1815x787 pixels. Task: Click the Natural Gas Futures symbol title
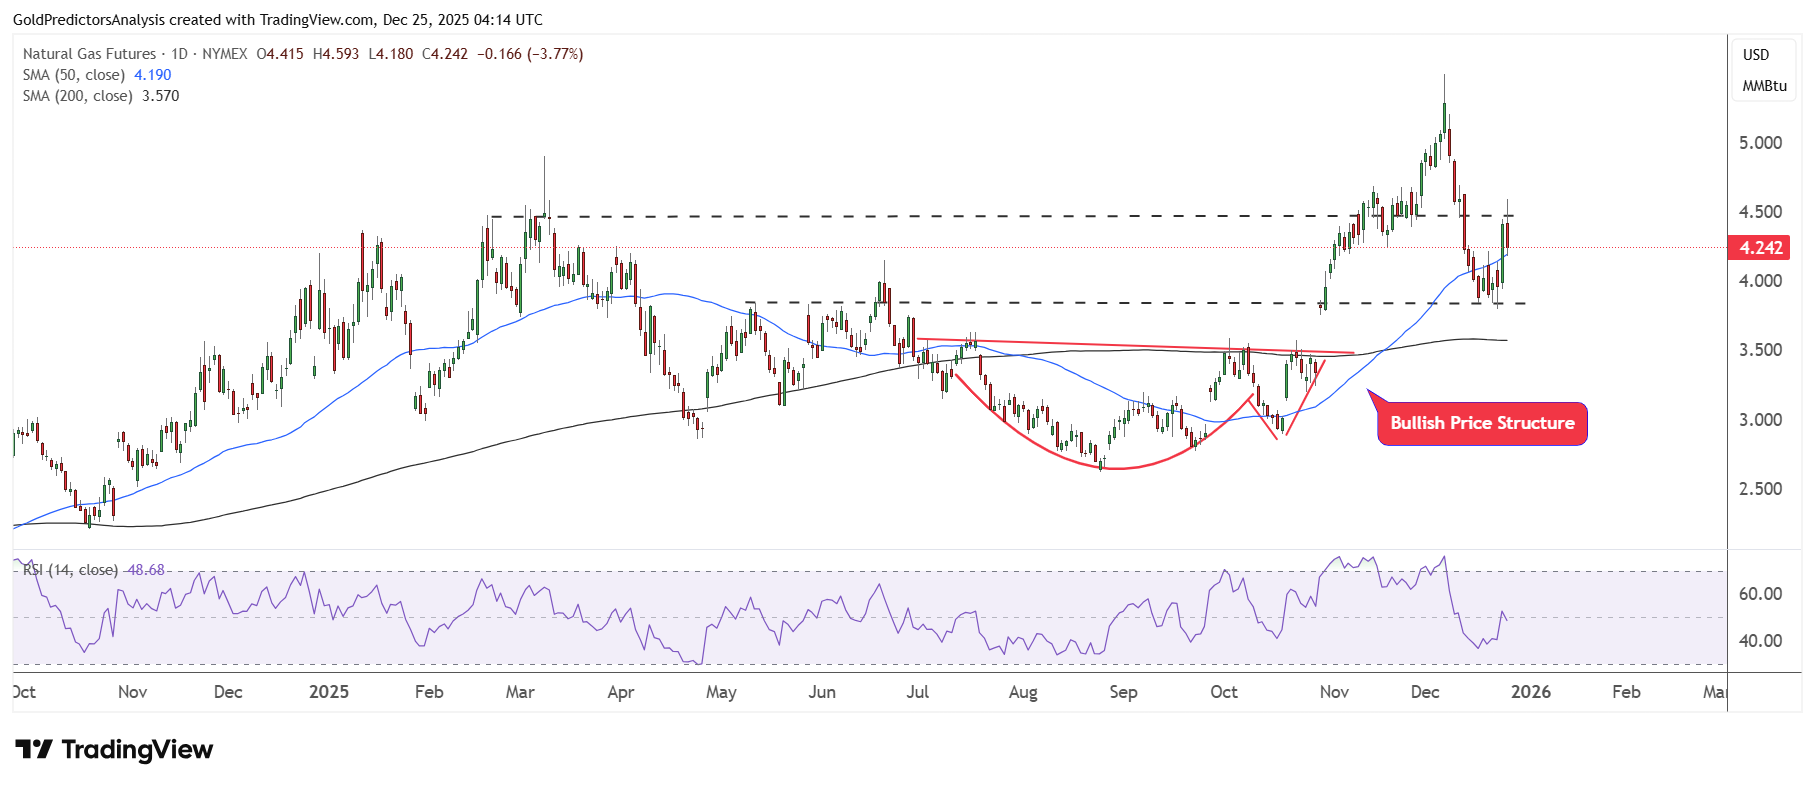click(x=89, y=54)
